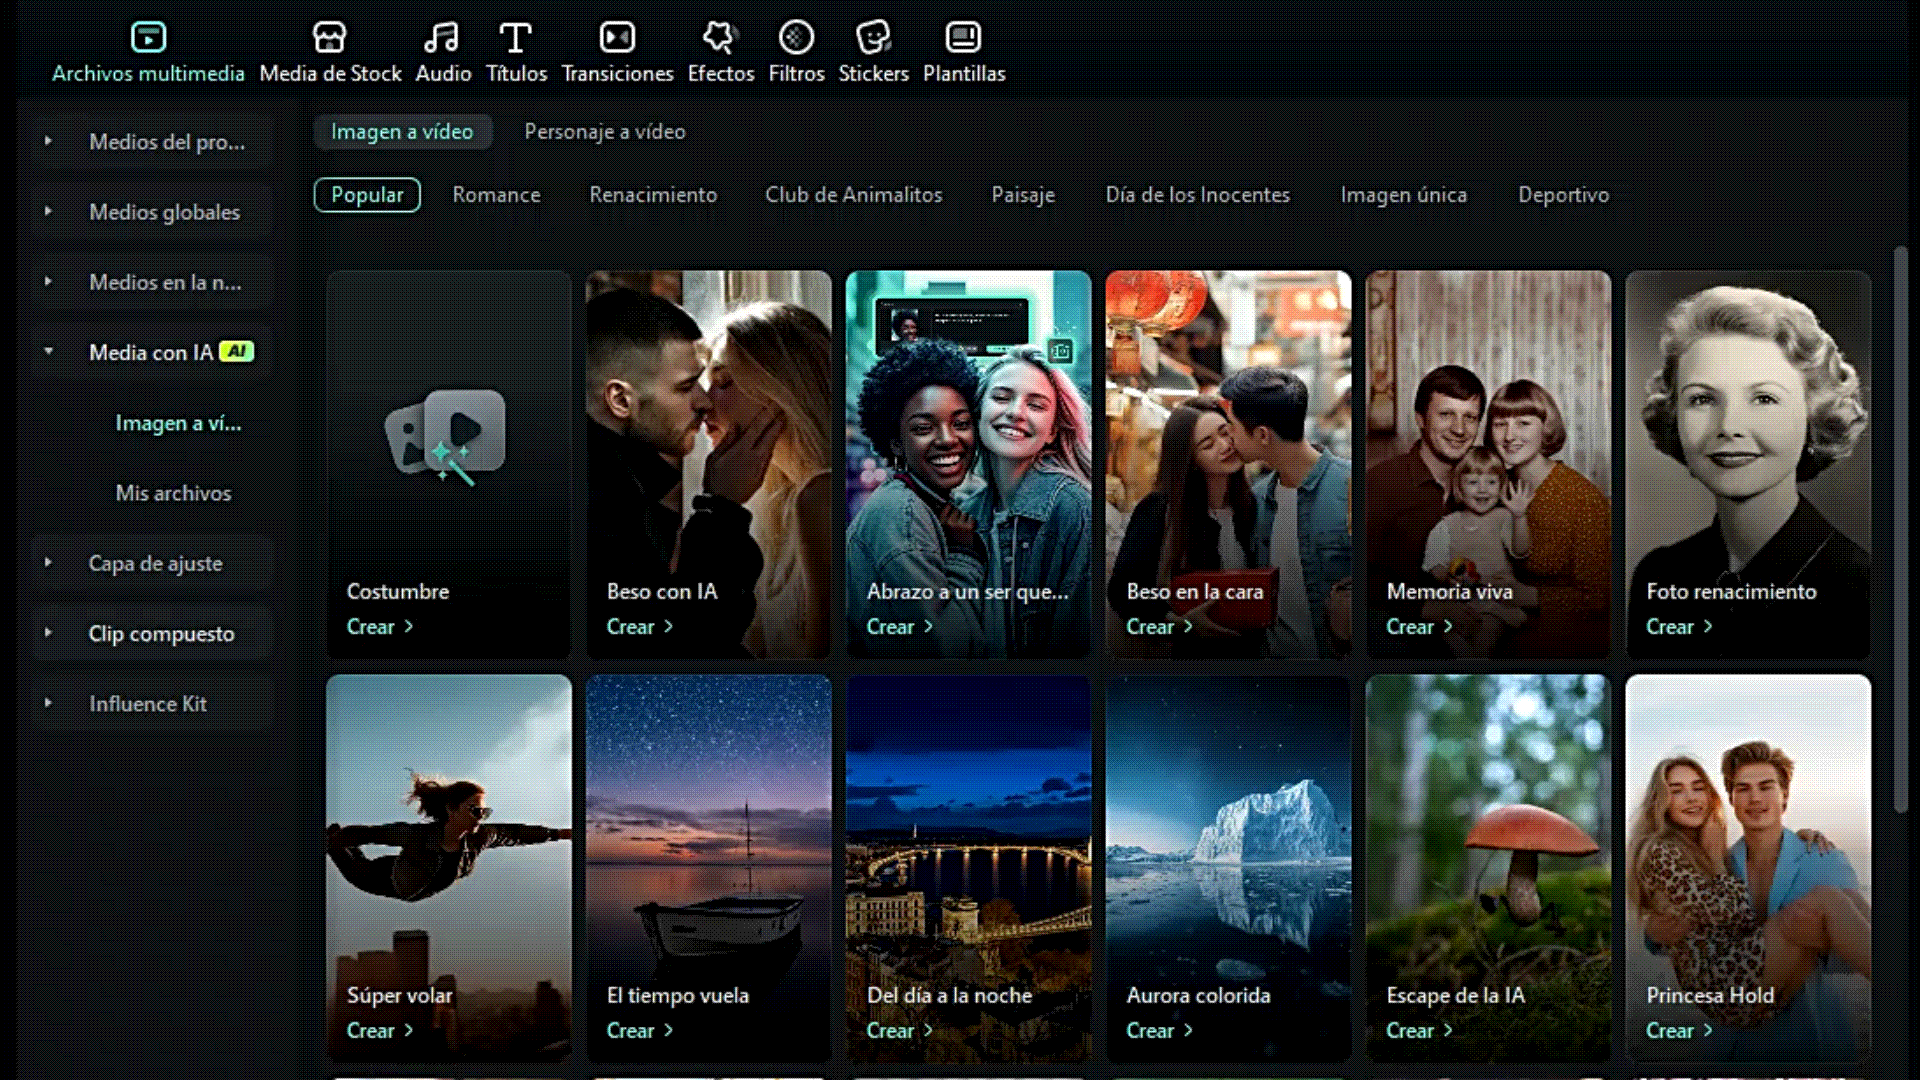Collapse the Media con IA section
This screenshot has width=1920, height=1080.
[x=48, y=352]
